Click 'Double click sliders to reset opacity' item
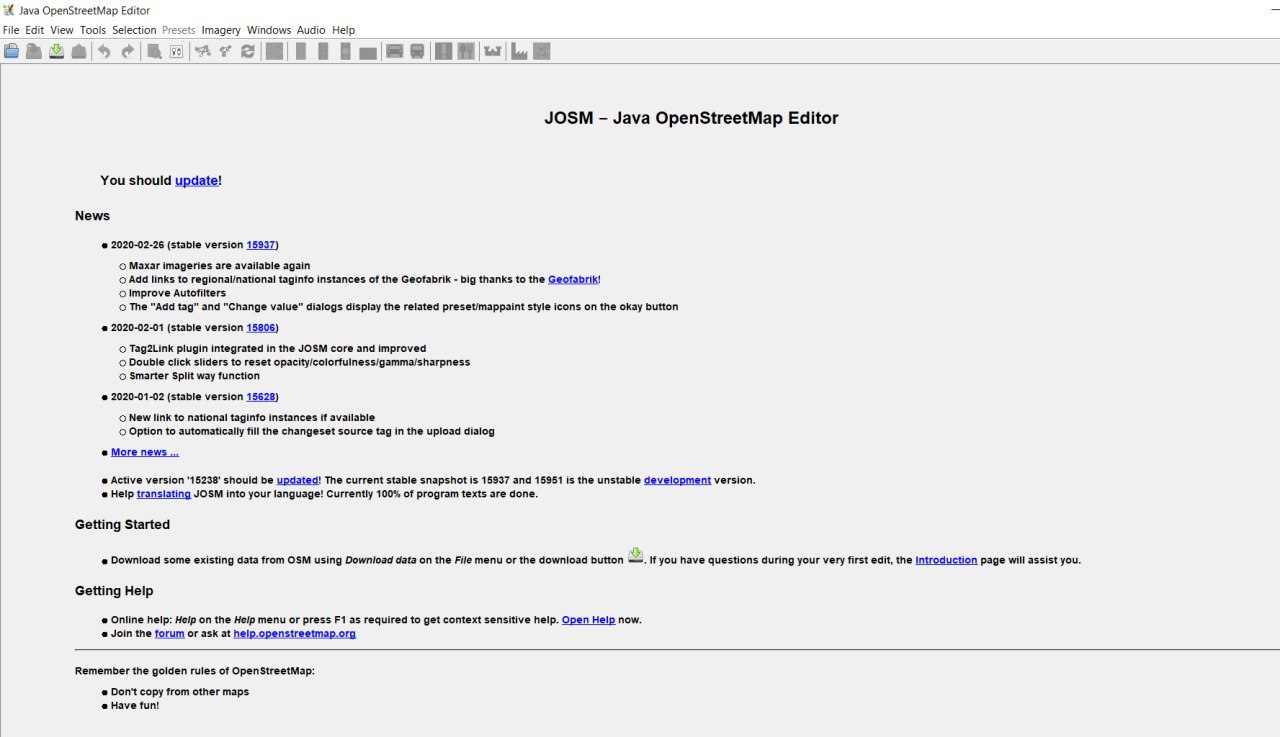Viewport: 1280px width, 737px height. pos(299,362)
